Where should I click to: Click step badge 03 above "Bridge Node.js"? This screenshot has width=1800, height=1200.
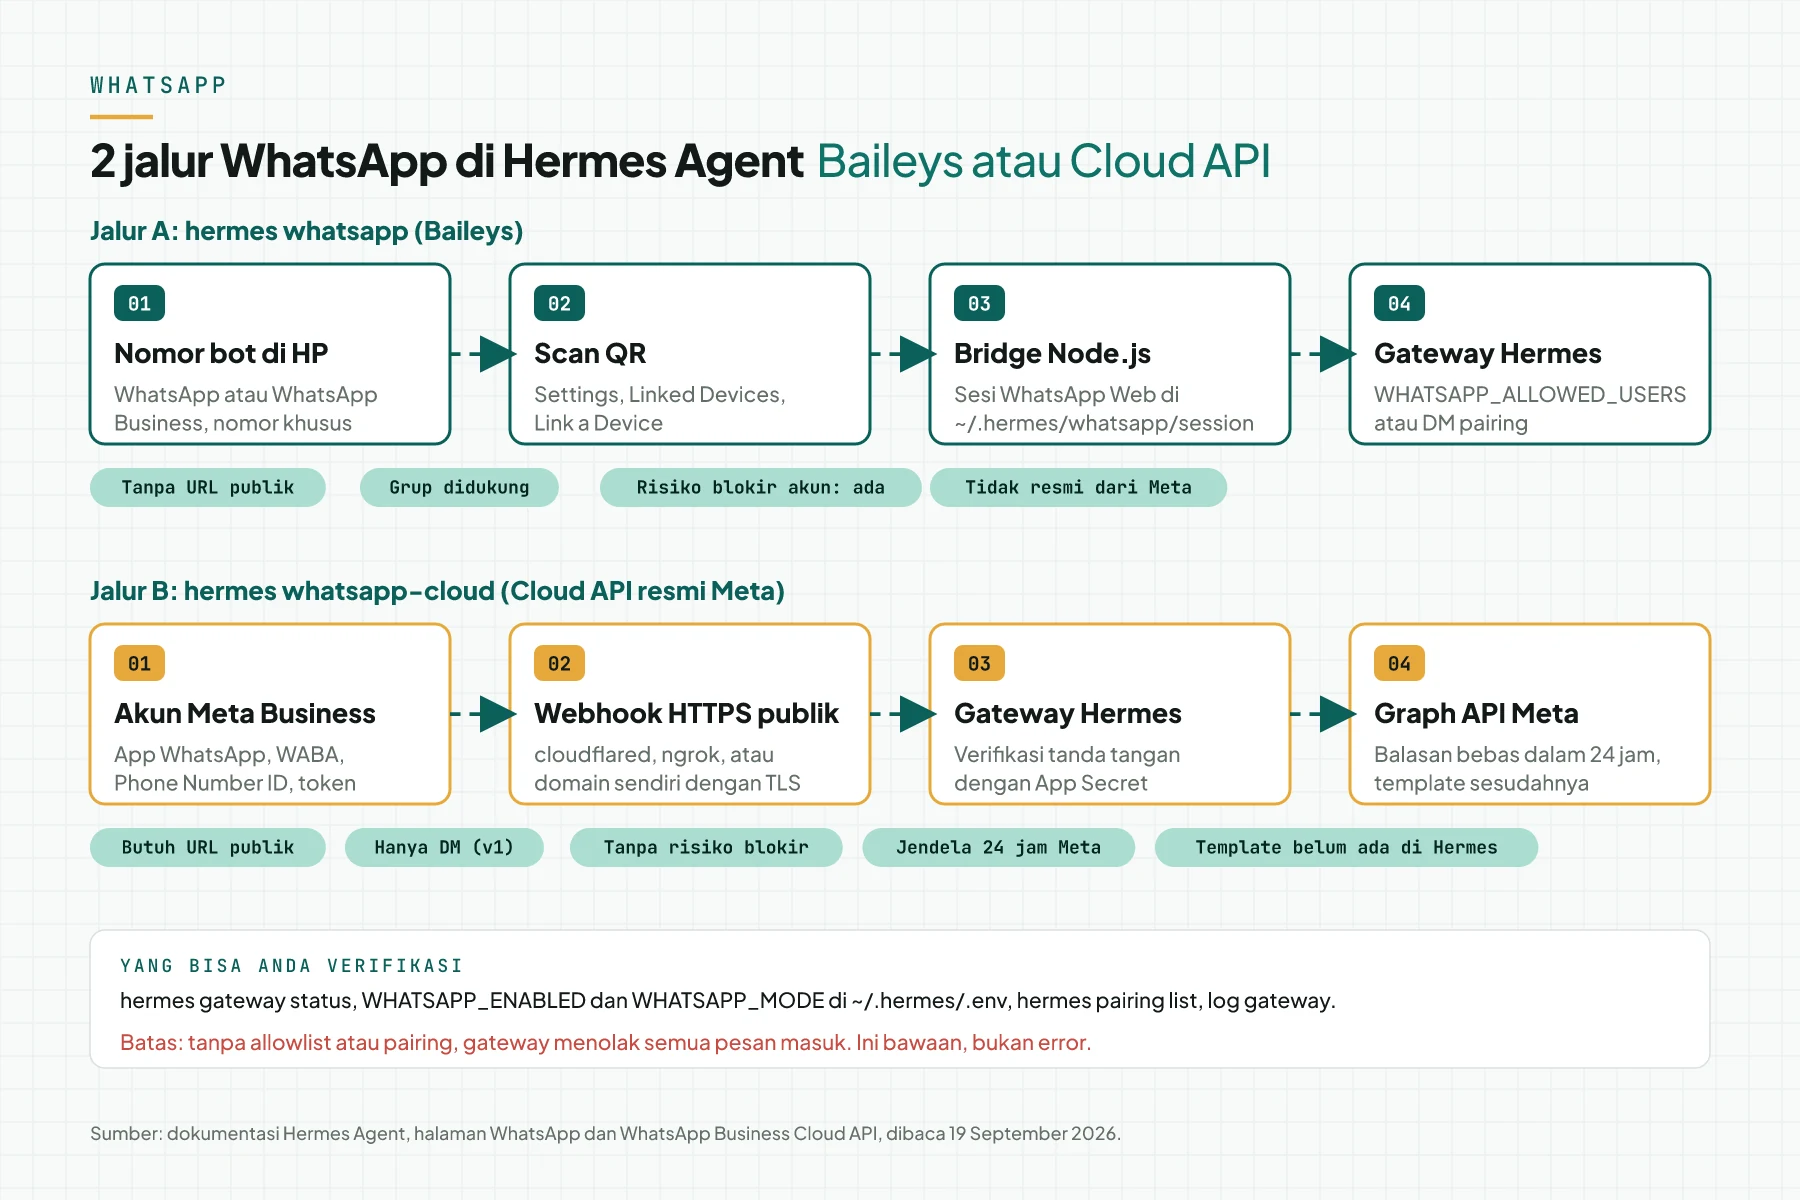979,303
